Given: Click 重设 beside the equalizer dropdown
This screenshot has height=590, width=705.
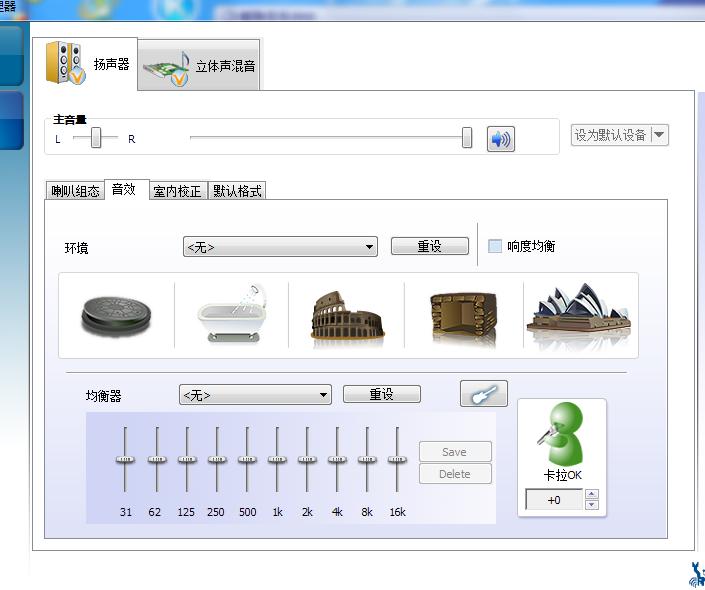Looking at the screenshot, I should (381, 394).
